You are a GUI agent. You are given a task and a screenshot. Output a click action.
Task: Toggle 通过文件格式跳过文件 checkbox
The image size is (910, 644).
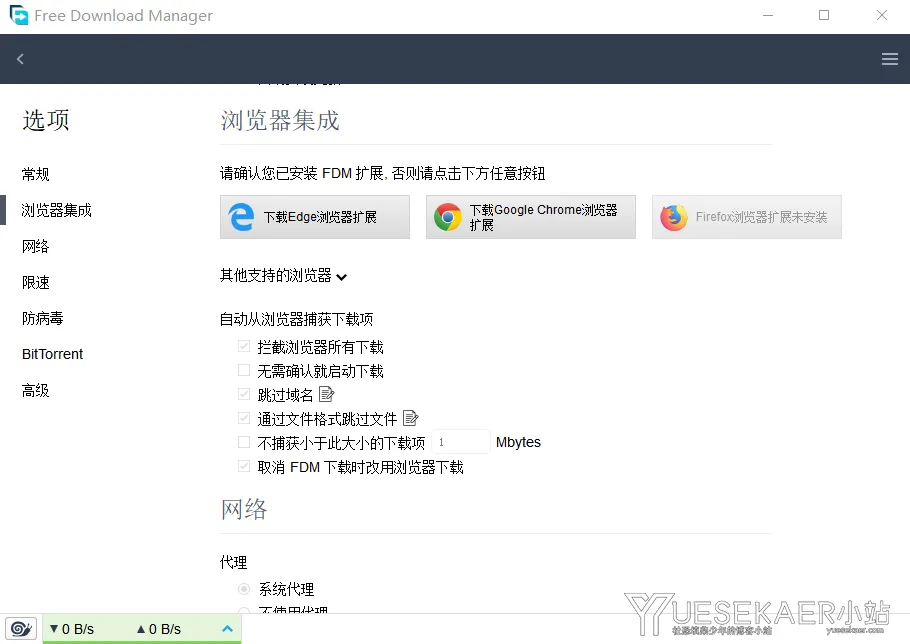[244, 418]
